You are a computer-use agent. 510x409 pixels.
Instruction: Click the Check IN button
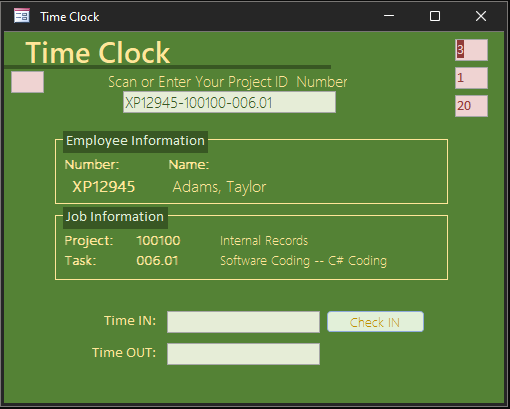[375, 322]
